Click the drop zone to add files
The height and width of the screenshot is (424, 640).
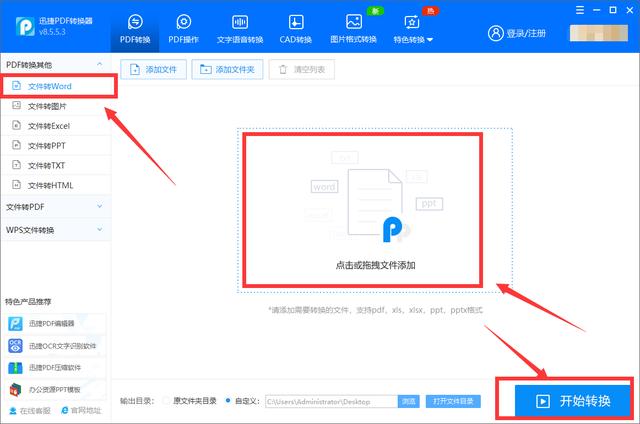(x=375, y=210)
